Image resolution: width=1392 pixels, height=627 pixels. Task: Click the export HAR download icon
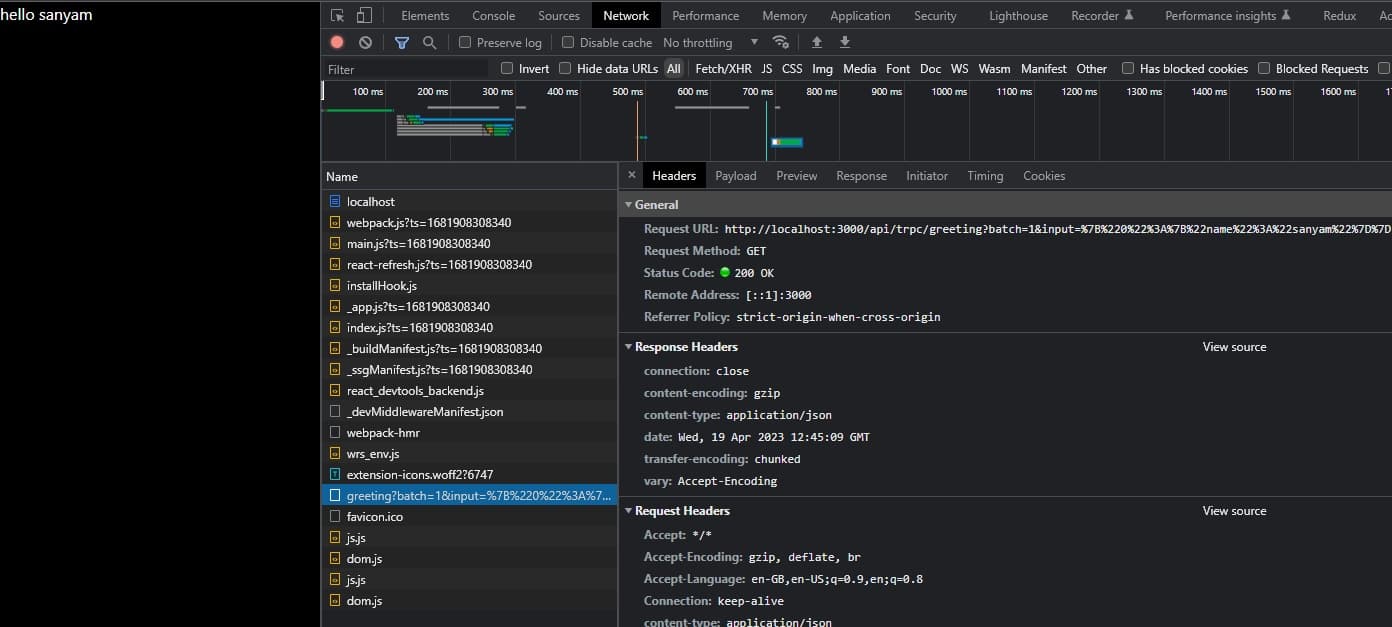[845, 42]
